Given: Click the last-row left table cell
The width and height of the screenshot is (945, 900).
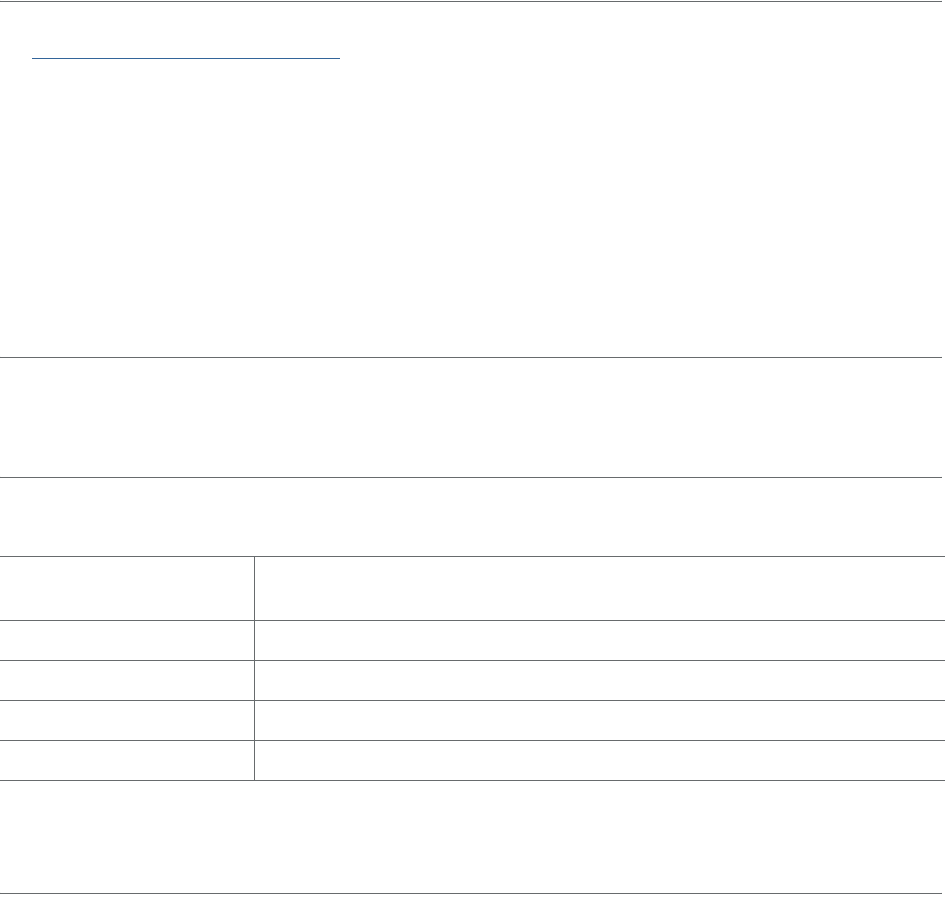Looking at the screenshot, I should 127,760.
